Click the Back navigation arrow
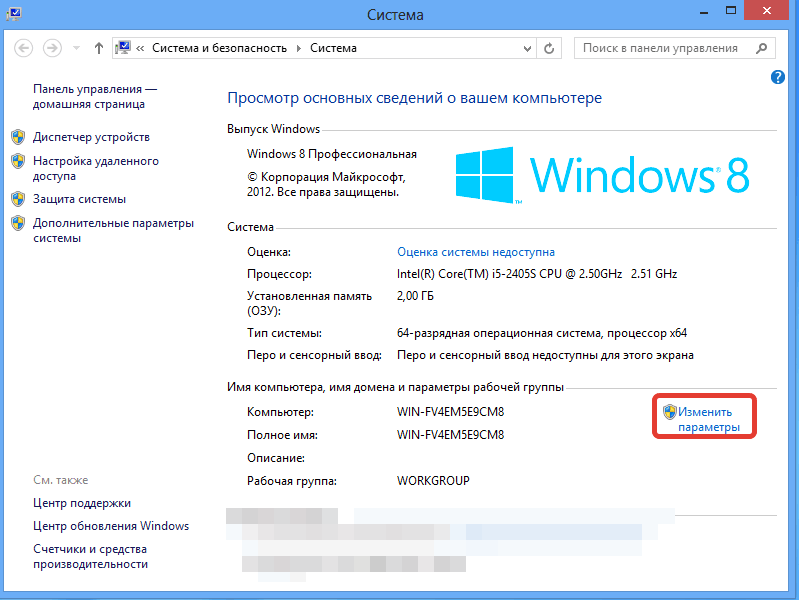The width and height of the screenshot is (799, 600). [23, 48]
